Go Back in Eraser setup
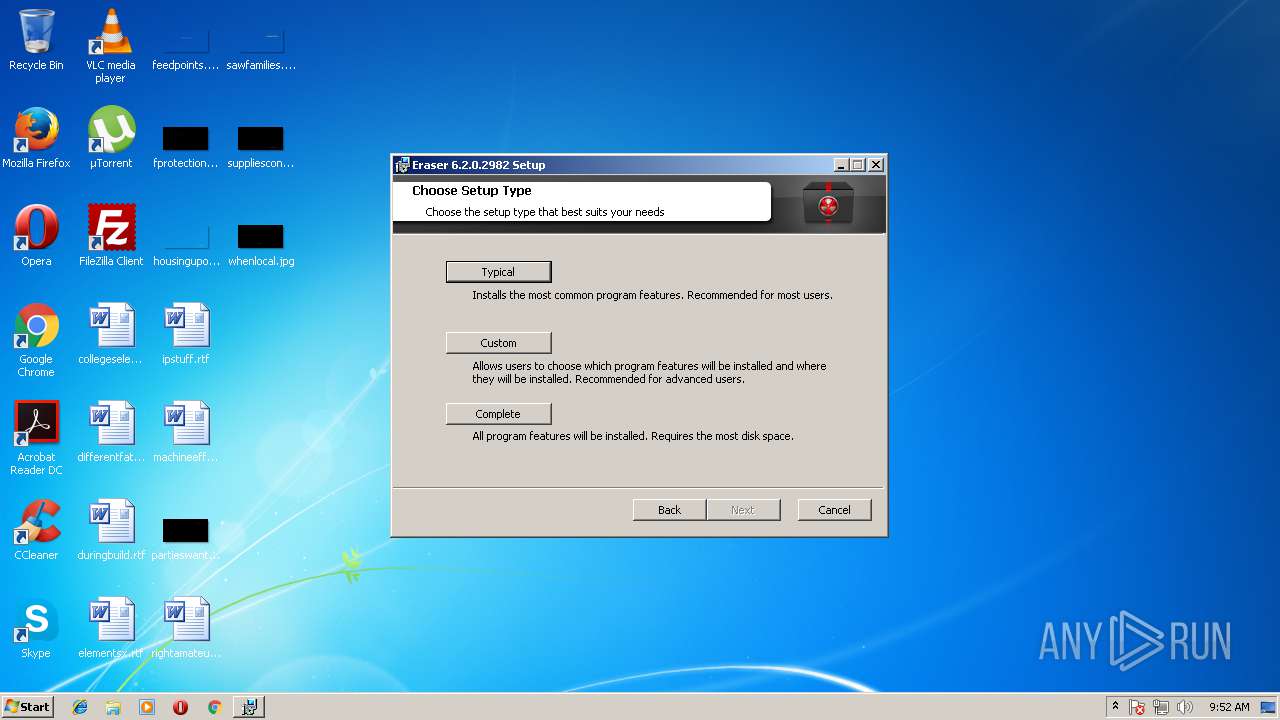Viewport: 1280px width, 720px height. (x=669, y=510)
